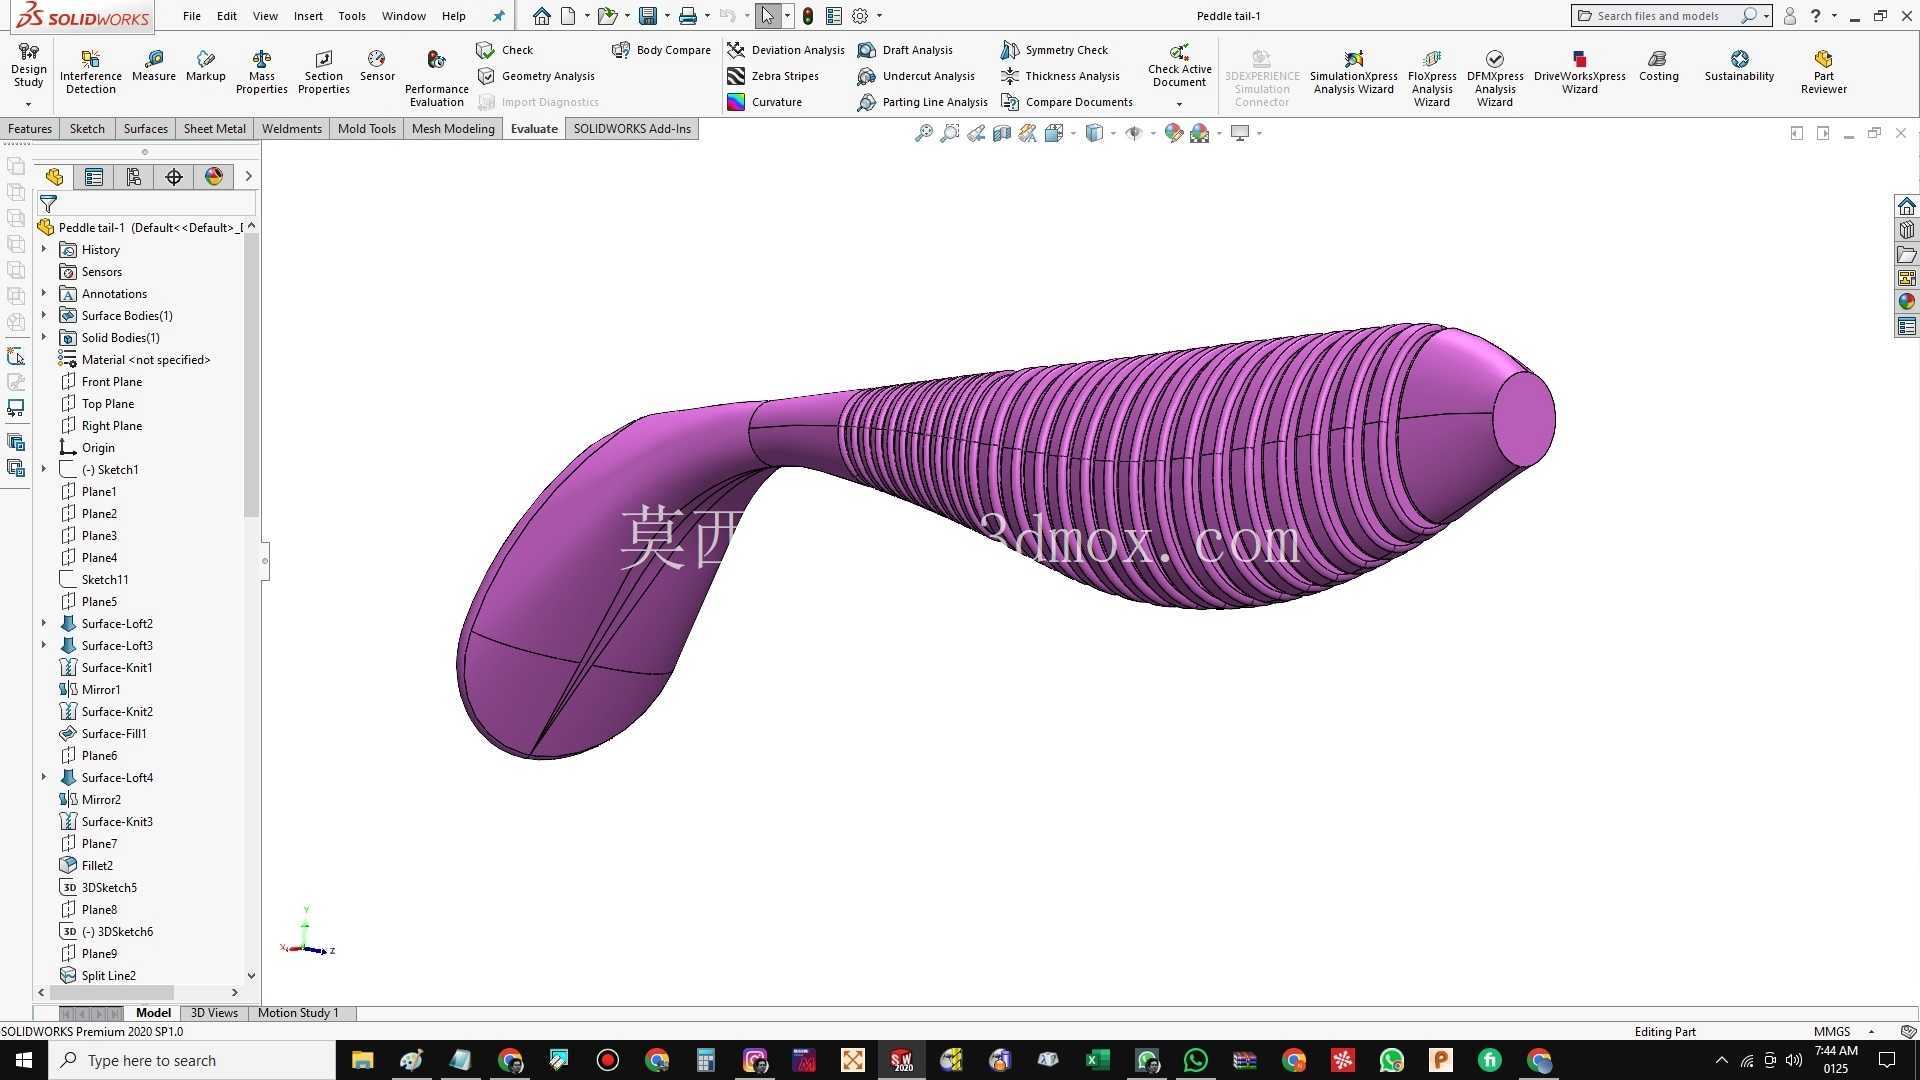Viewport: 1920px width, 1080px height.
Task: Launch DriveWorksXpress Wizard
Action: click(1579, 72)
